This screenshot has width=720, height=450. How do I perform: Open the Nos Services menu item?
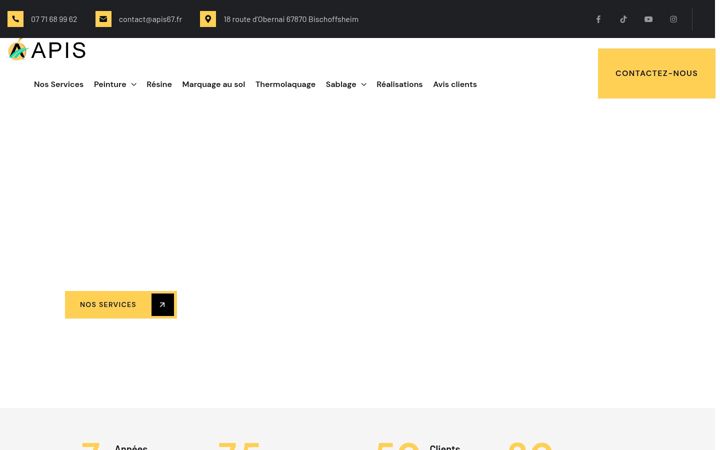coord(59,84)
